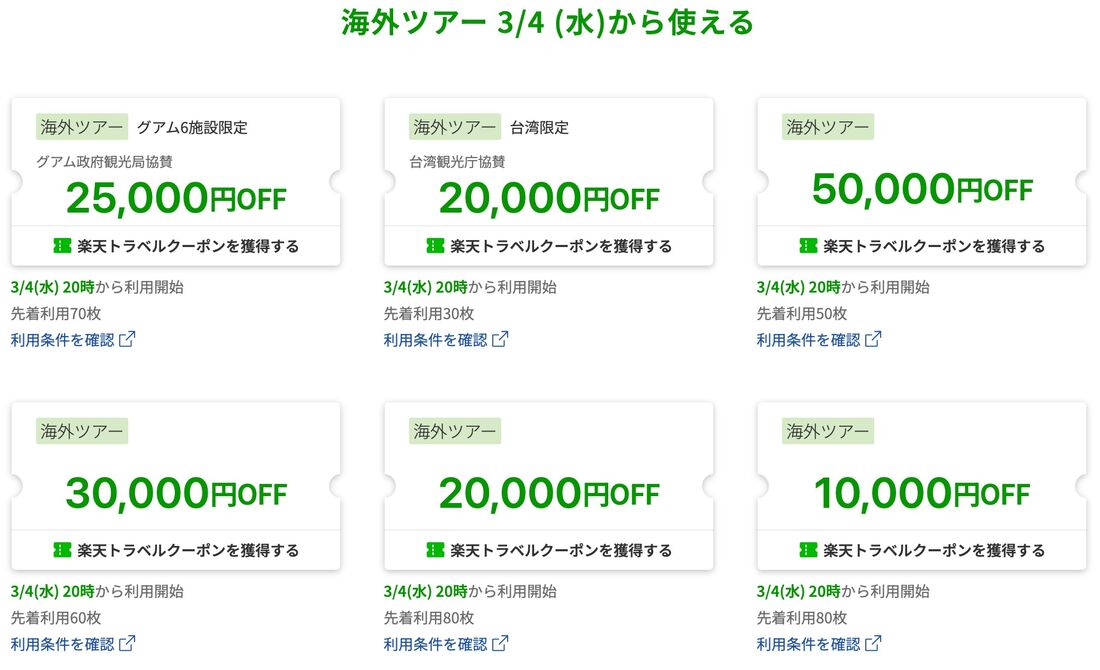
Task: Acquire the 10,000円OFF overseas tour coupon
Action: tap(922, 549)
